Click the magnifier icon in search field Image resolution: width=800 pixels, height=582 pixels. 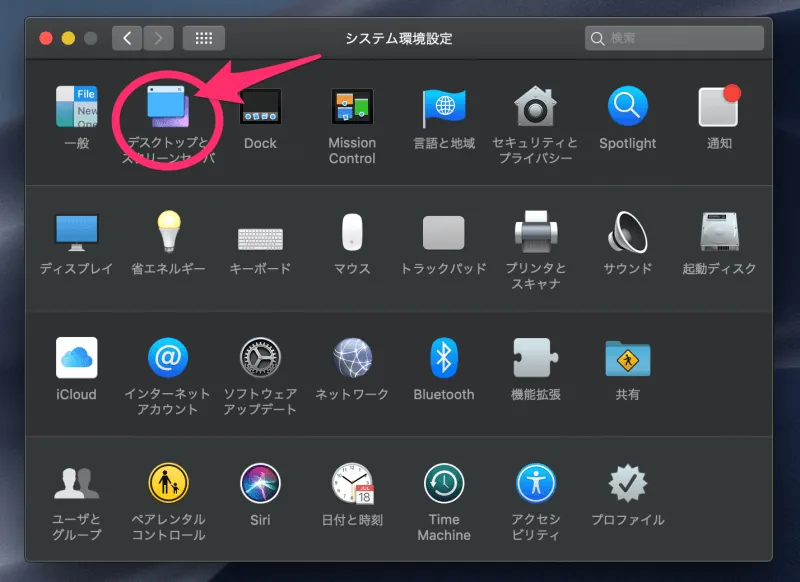click(597, 38)
